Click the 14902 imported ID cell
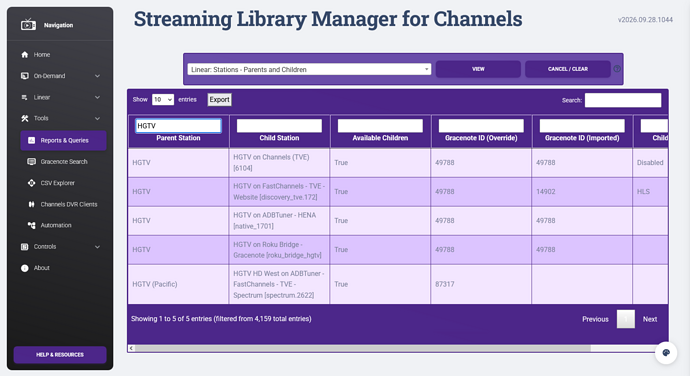 pyautogui.click(x=582, y=192)
